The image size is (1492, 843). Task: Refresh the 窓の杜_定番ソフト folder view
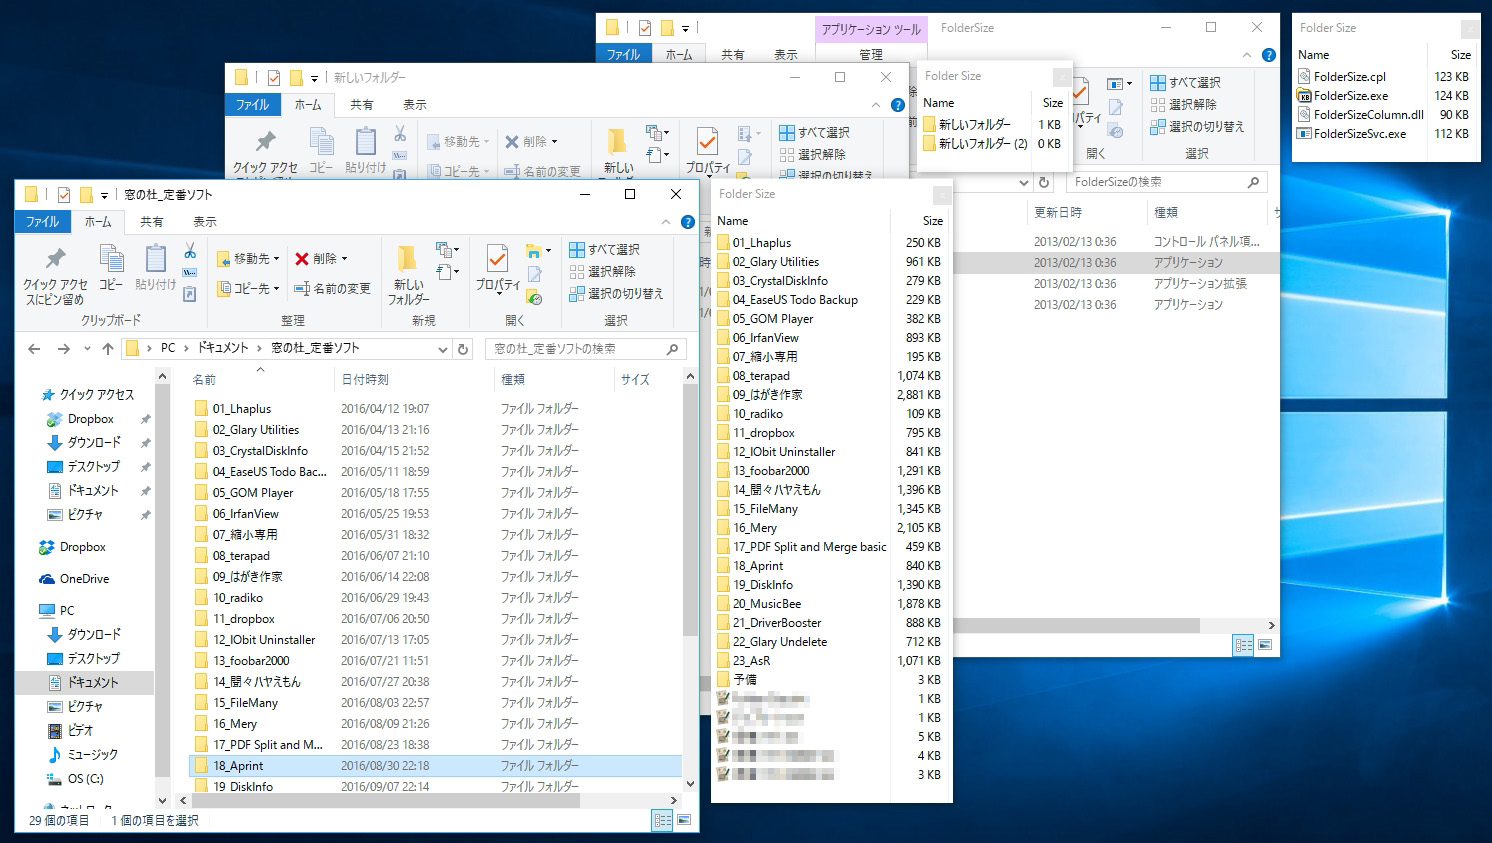[x=463, y=349]
